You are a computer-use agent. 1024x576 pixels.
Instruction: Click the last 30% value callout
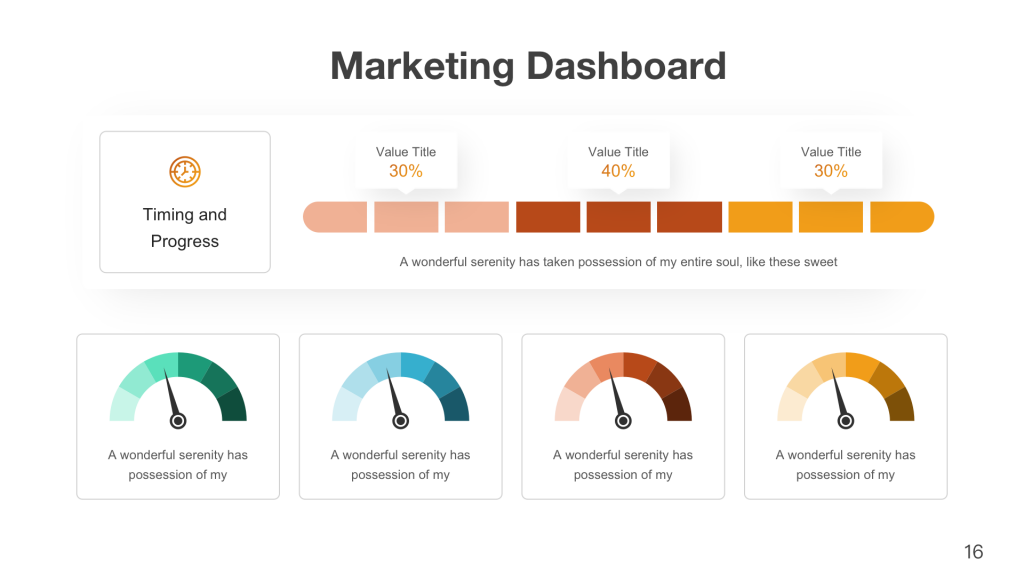click(x=831, y=162)
